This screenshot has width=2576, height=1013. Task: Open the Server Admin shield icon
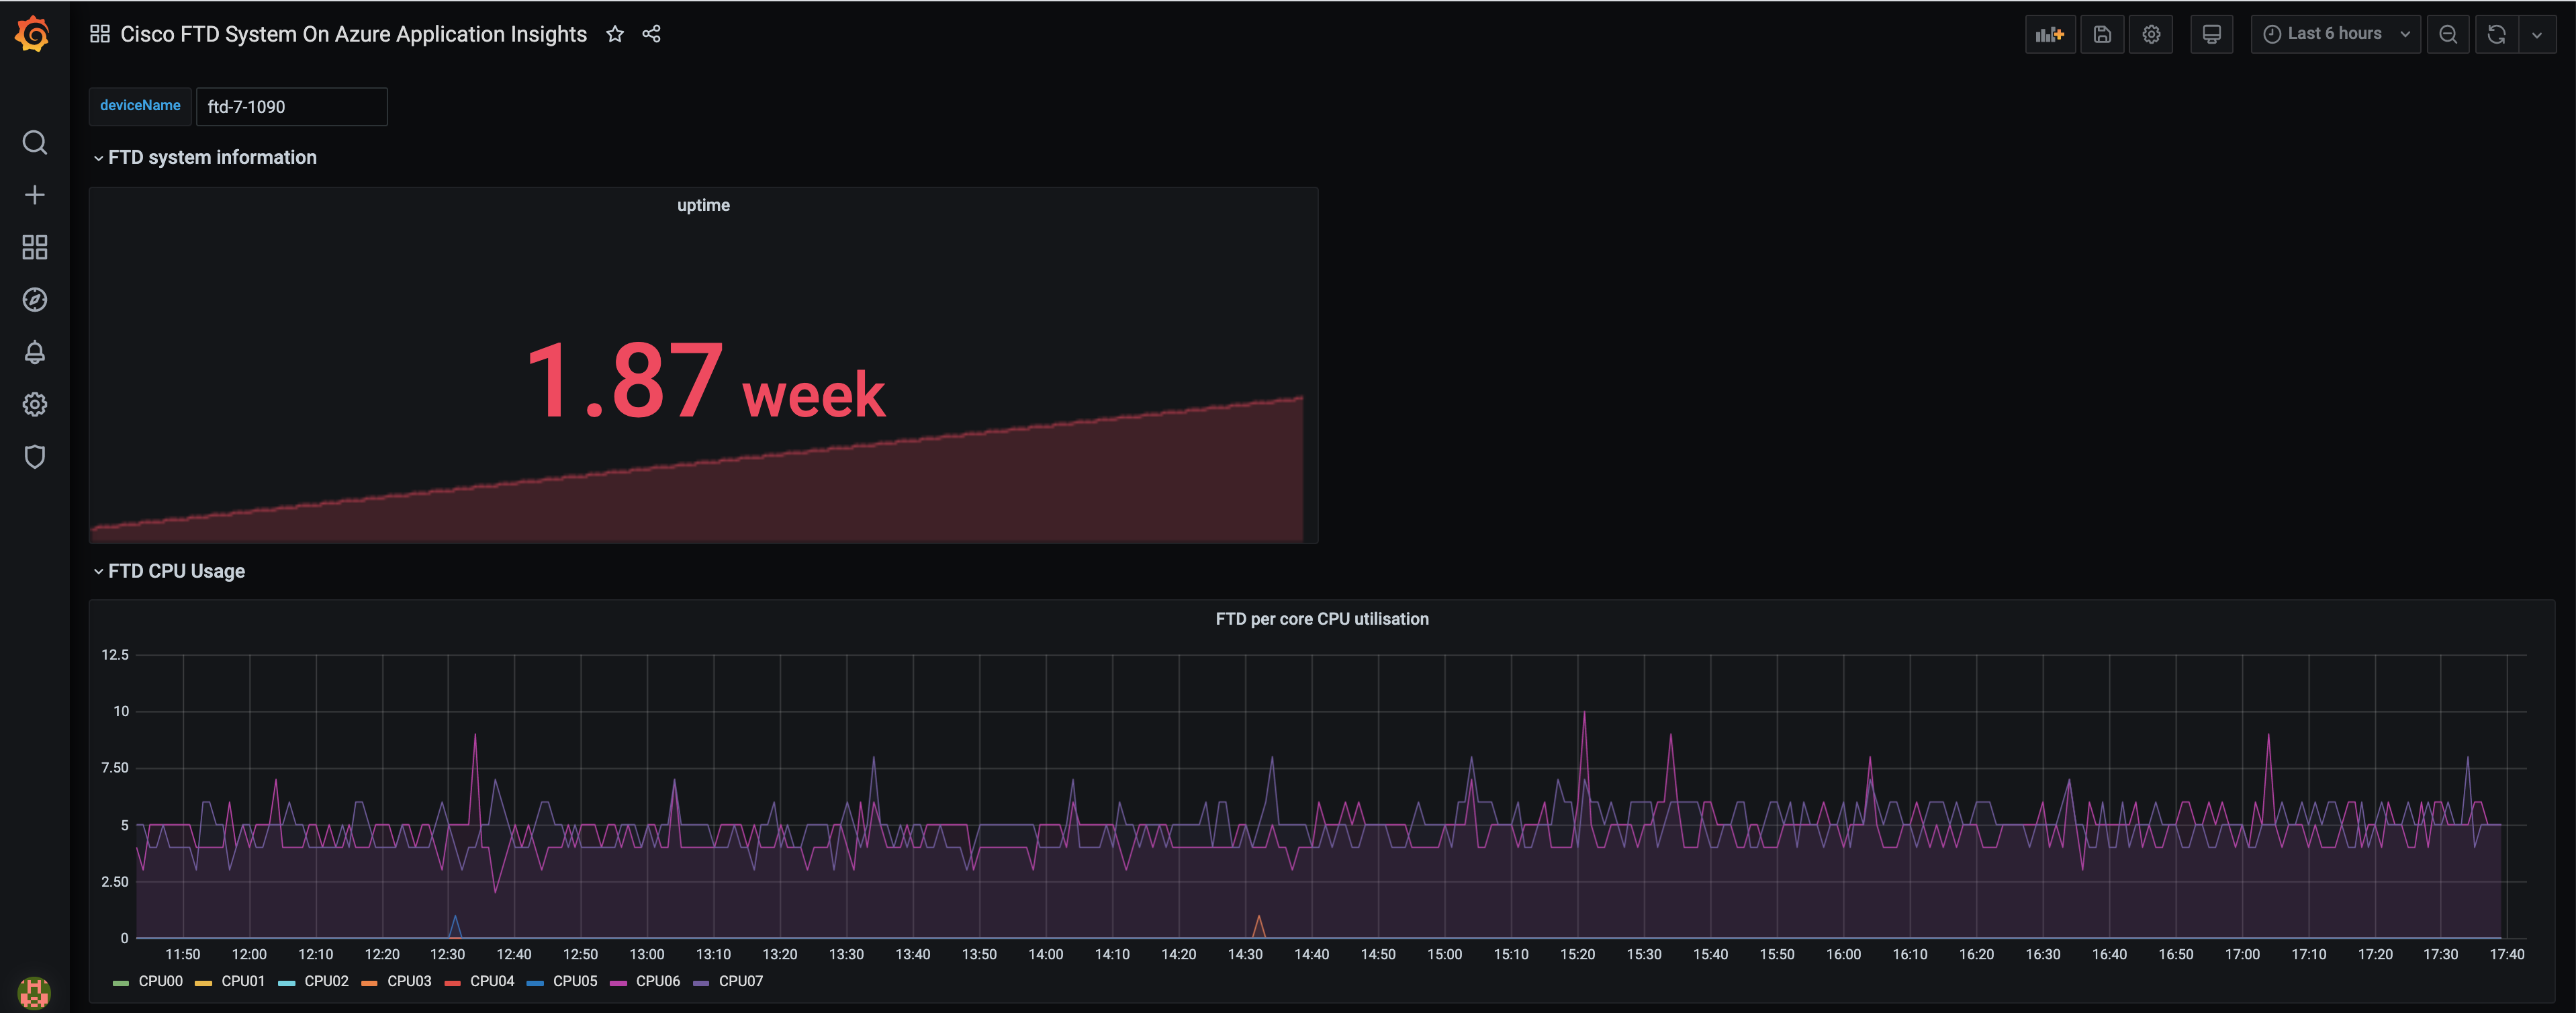tap(34, 457)
